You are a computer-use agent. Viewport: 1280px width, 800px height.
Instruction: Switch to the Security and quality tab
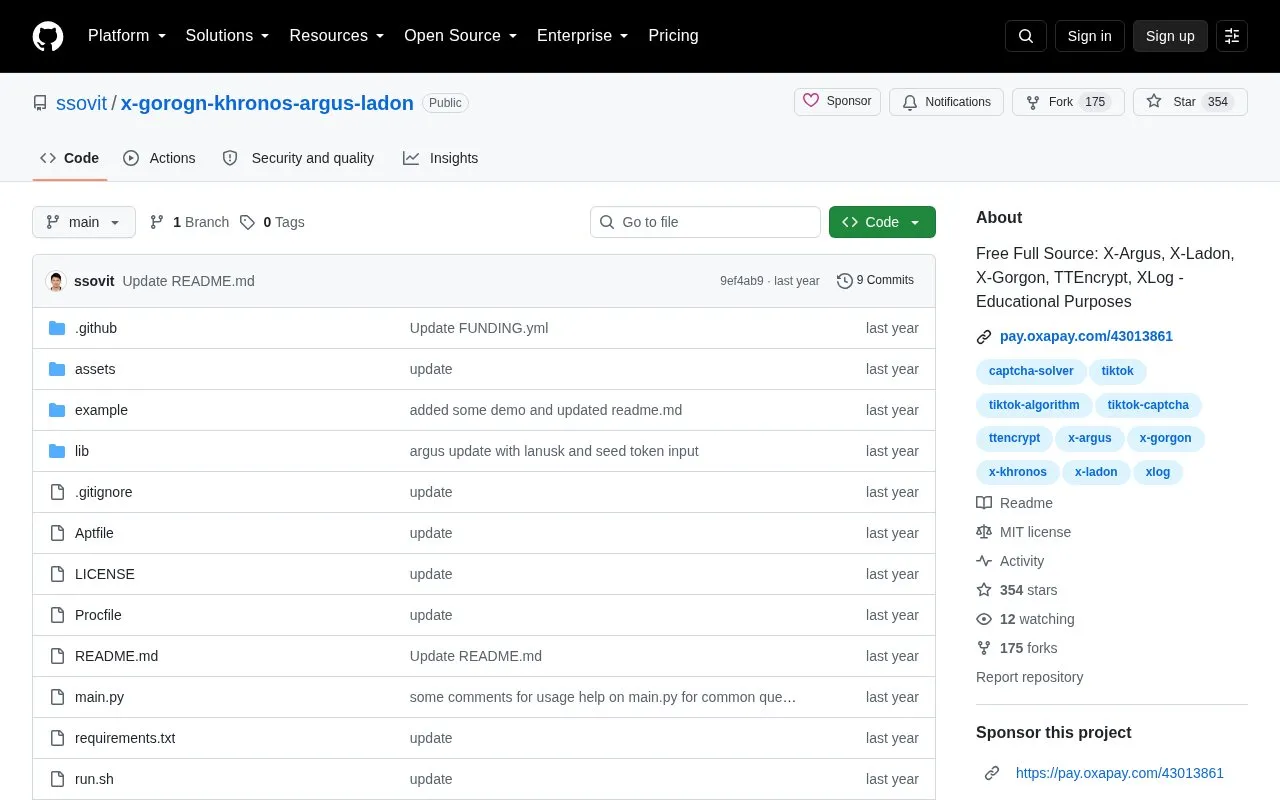tap(298, 158)
